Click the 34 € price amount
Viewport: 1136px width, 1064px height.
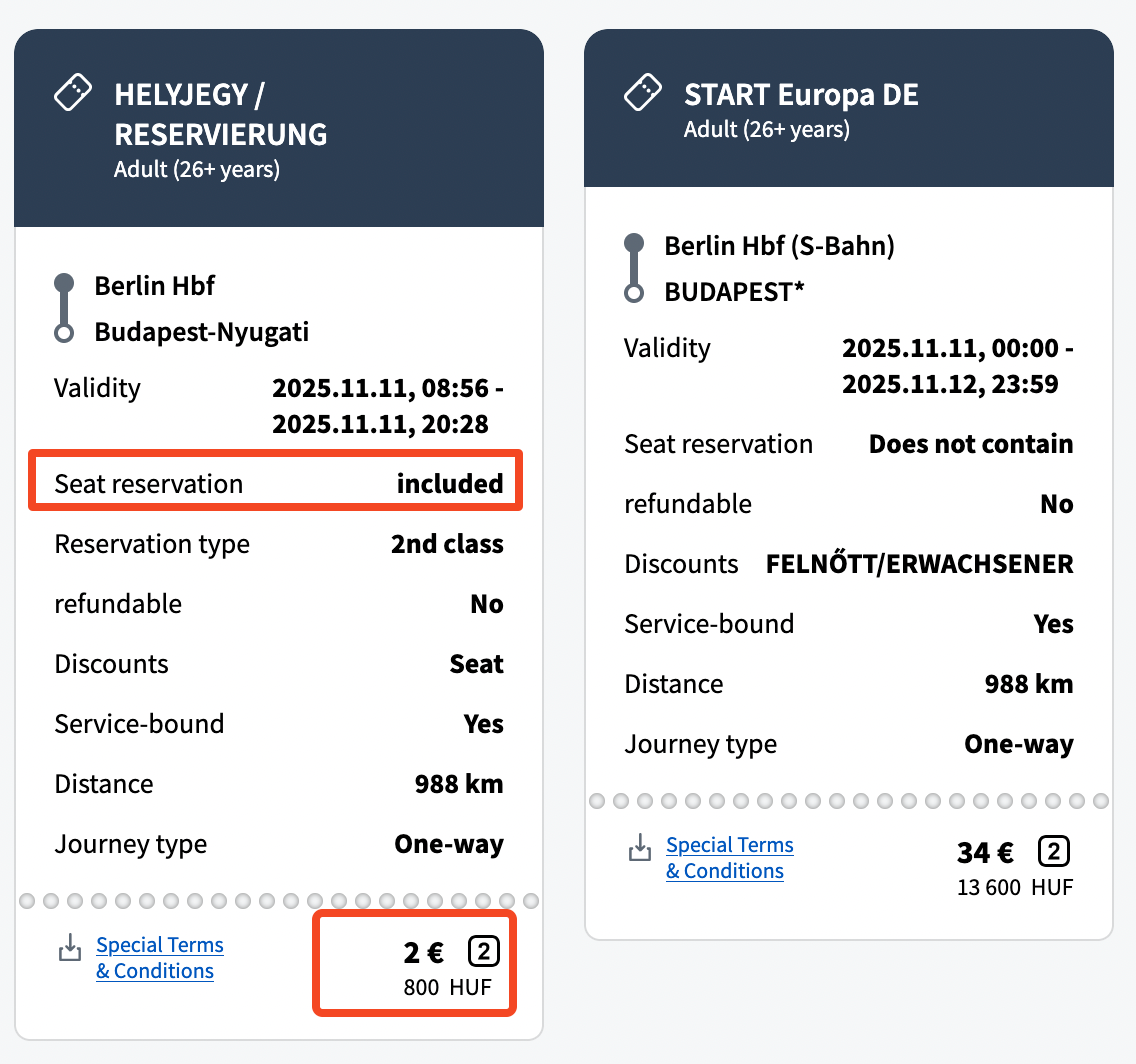pyautogui.click(x=985, y=853)
